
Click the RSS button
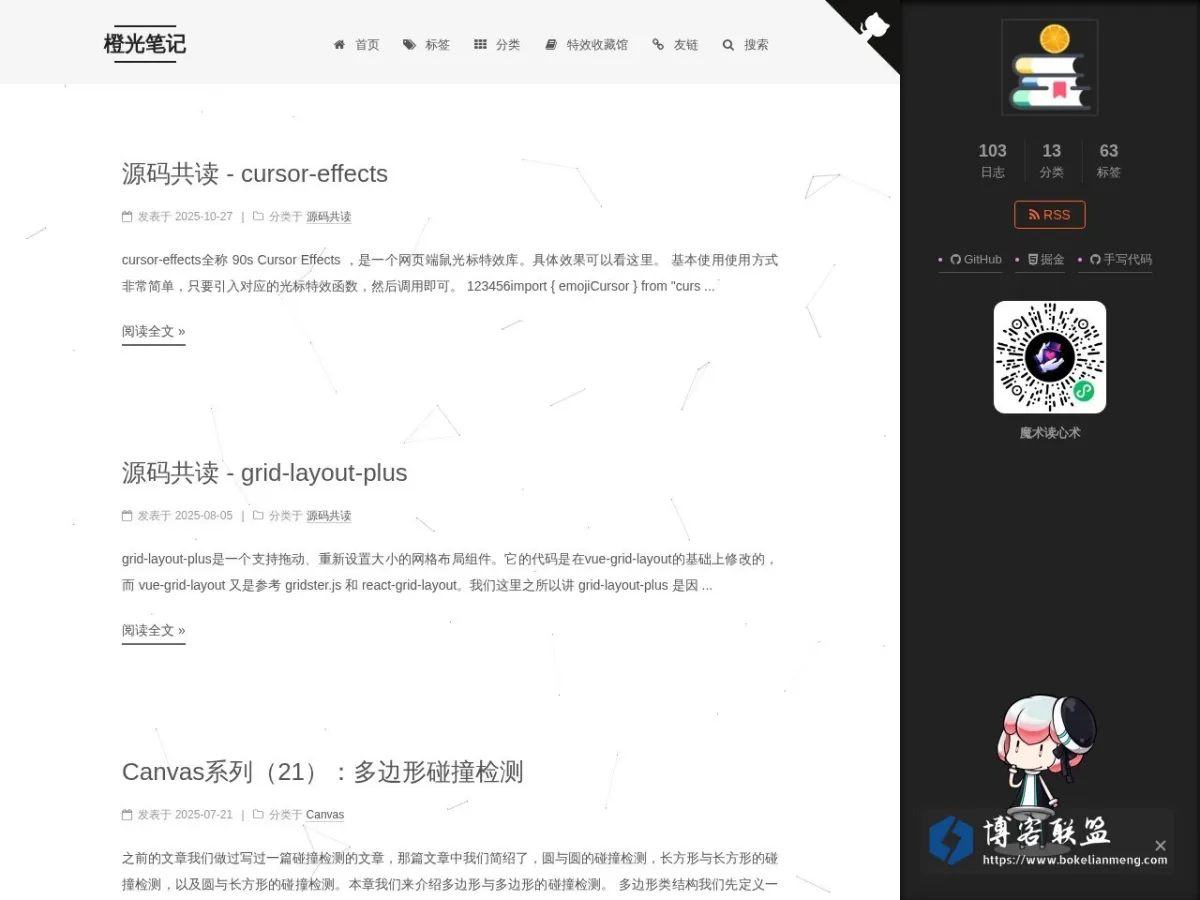coord(1050,215)
